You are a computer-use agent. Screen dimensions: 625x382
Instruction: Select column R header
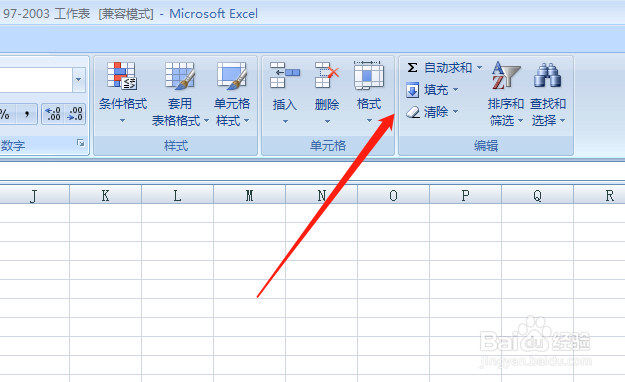click(599, 196)
